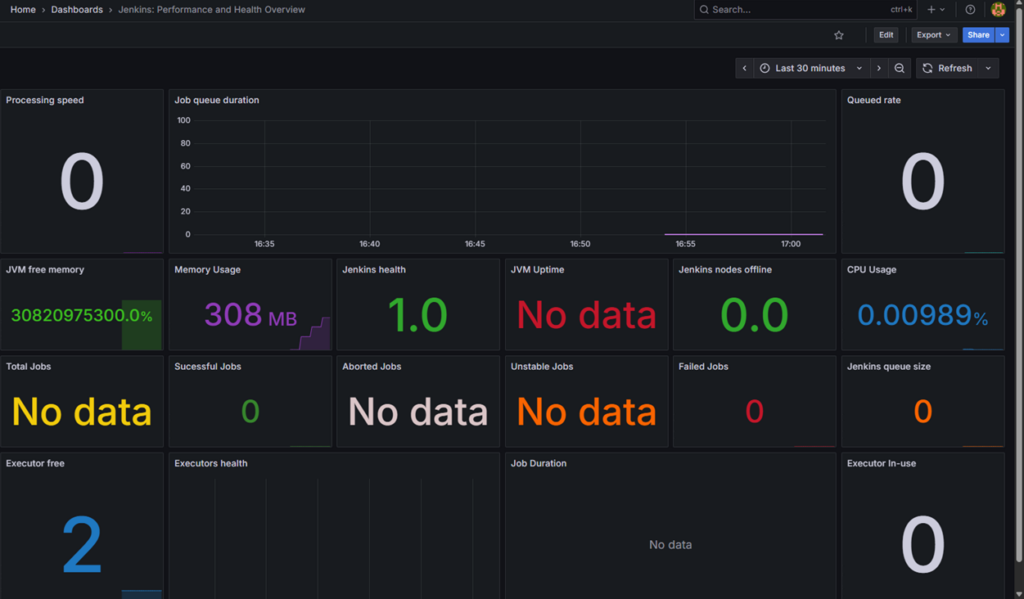Navigate to the Dashboards breadcrumb
Image resolution: width=1024 pixels, height=599 pixels.
77,10
